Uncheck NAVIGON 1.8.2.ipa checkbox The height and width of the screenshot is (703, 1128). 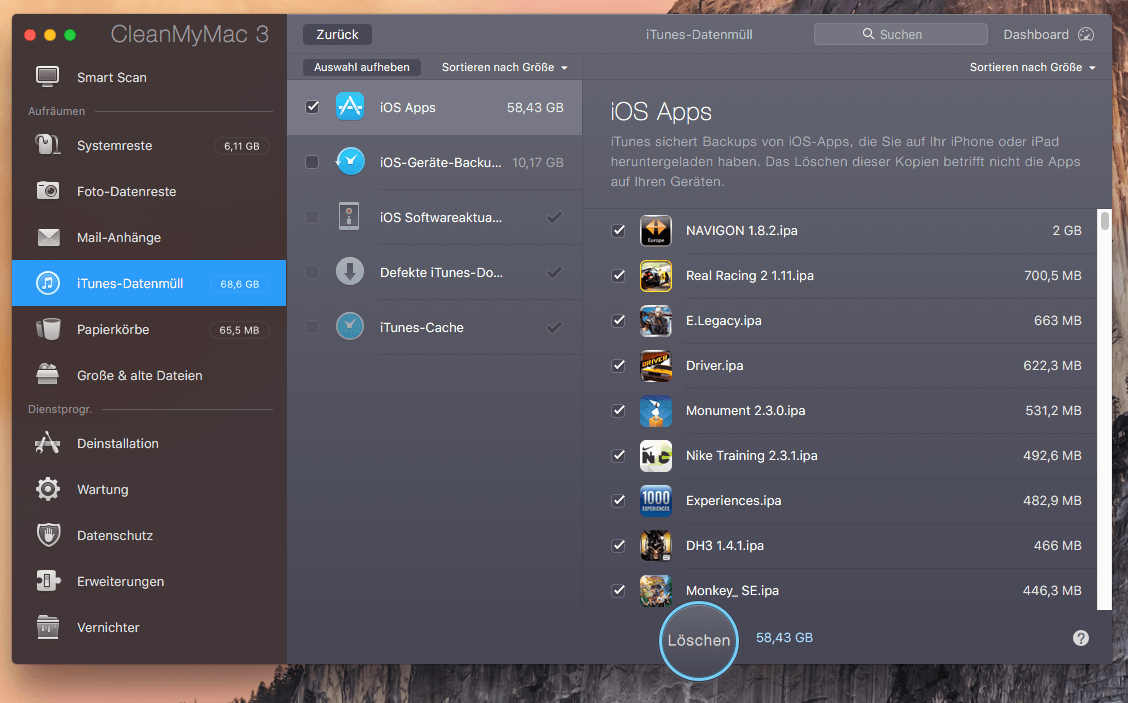619,230
